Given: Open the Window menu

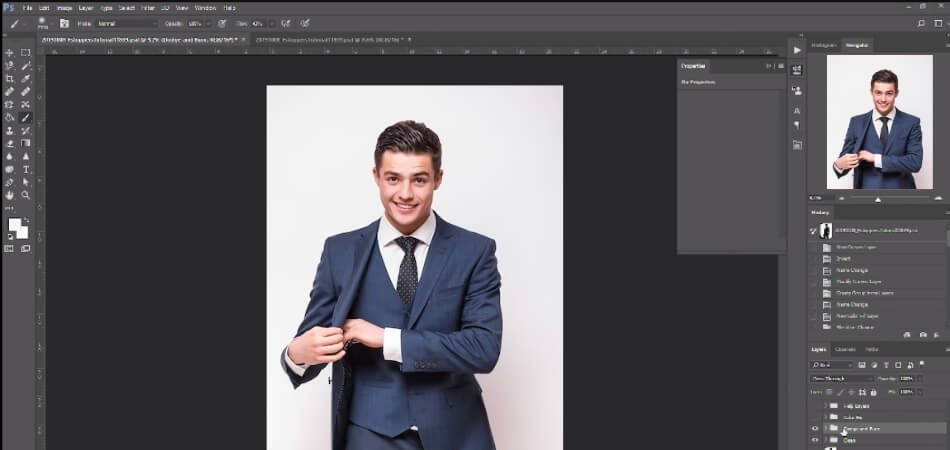Looking at the screenshot, I should (205, 8).
